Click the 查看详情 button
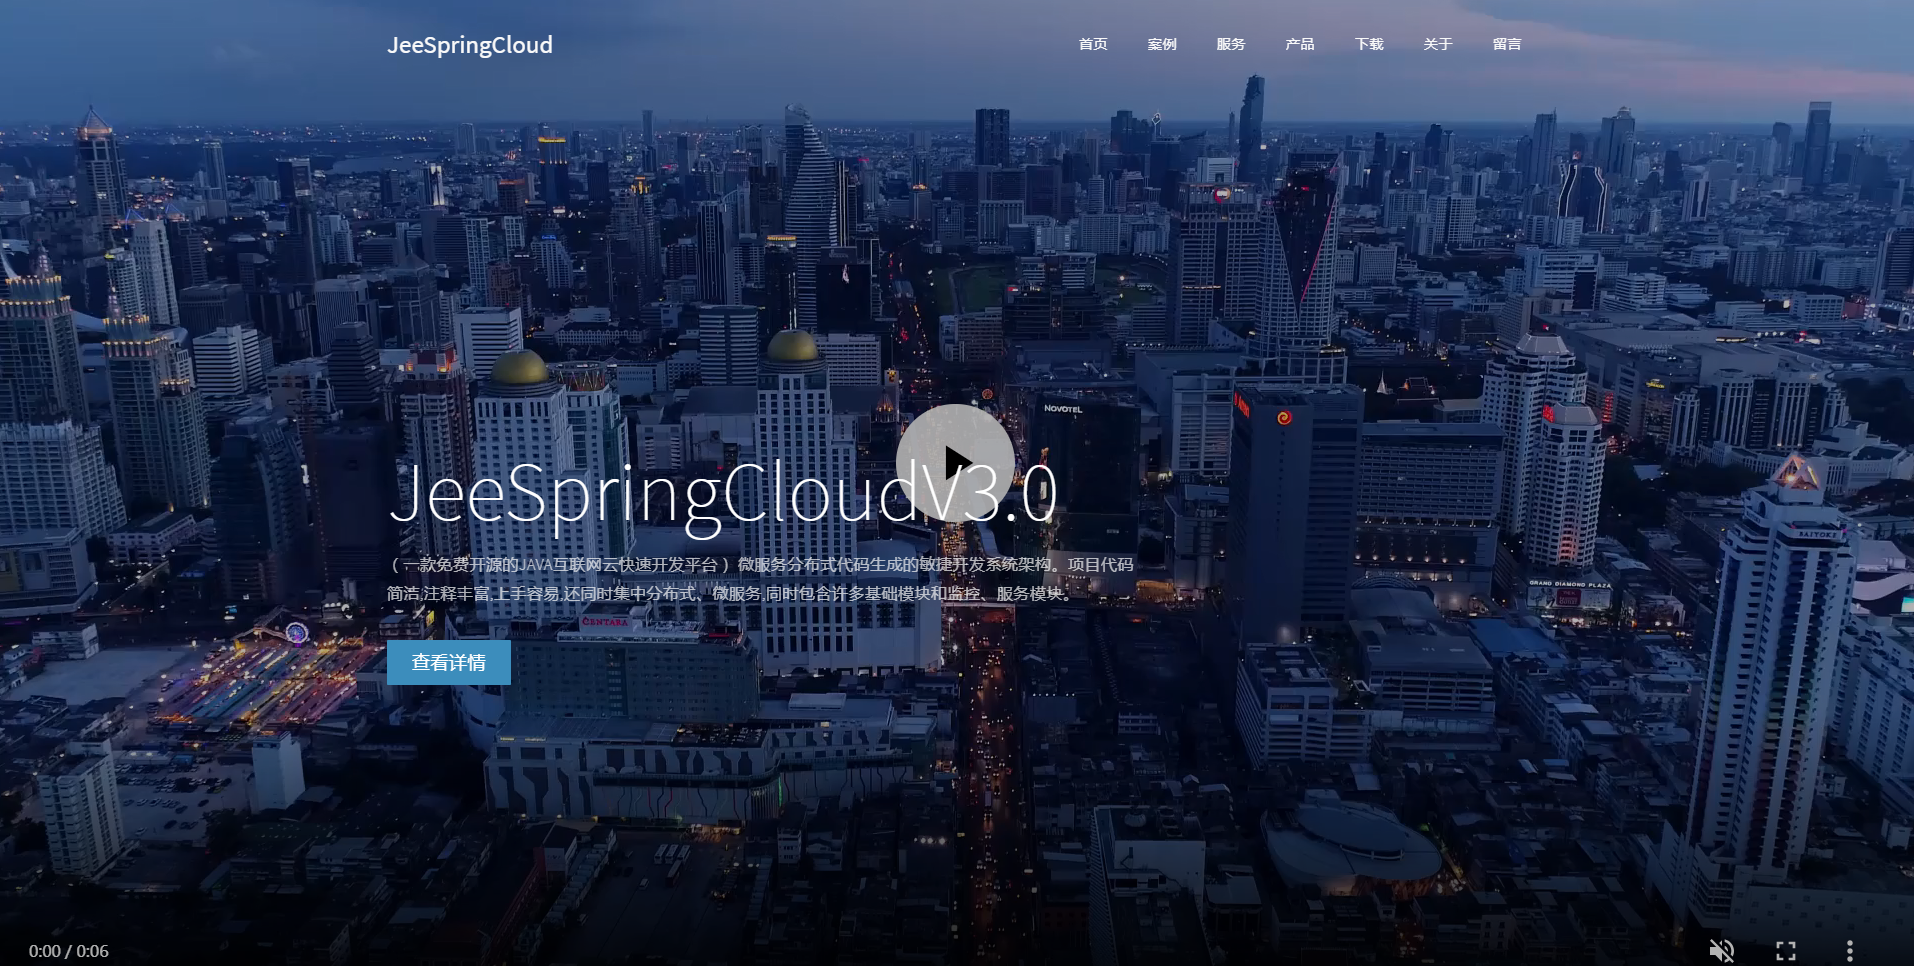The height and width of the screenshot is (966, 1914). 448,662
